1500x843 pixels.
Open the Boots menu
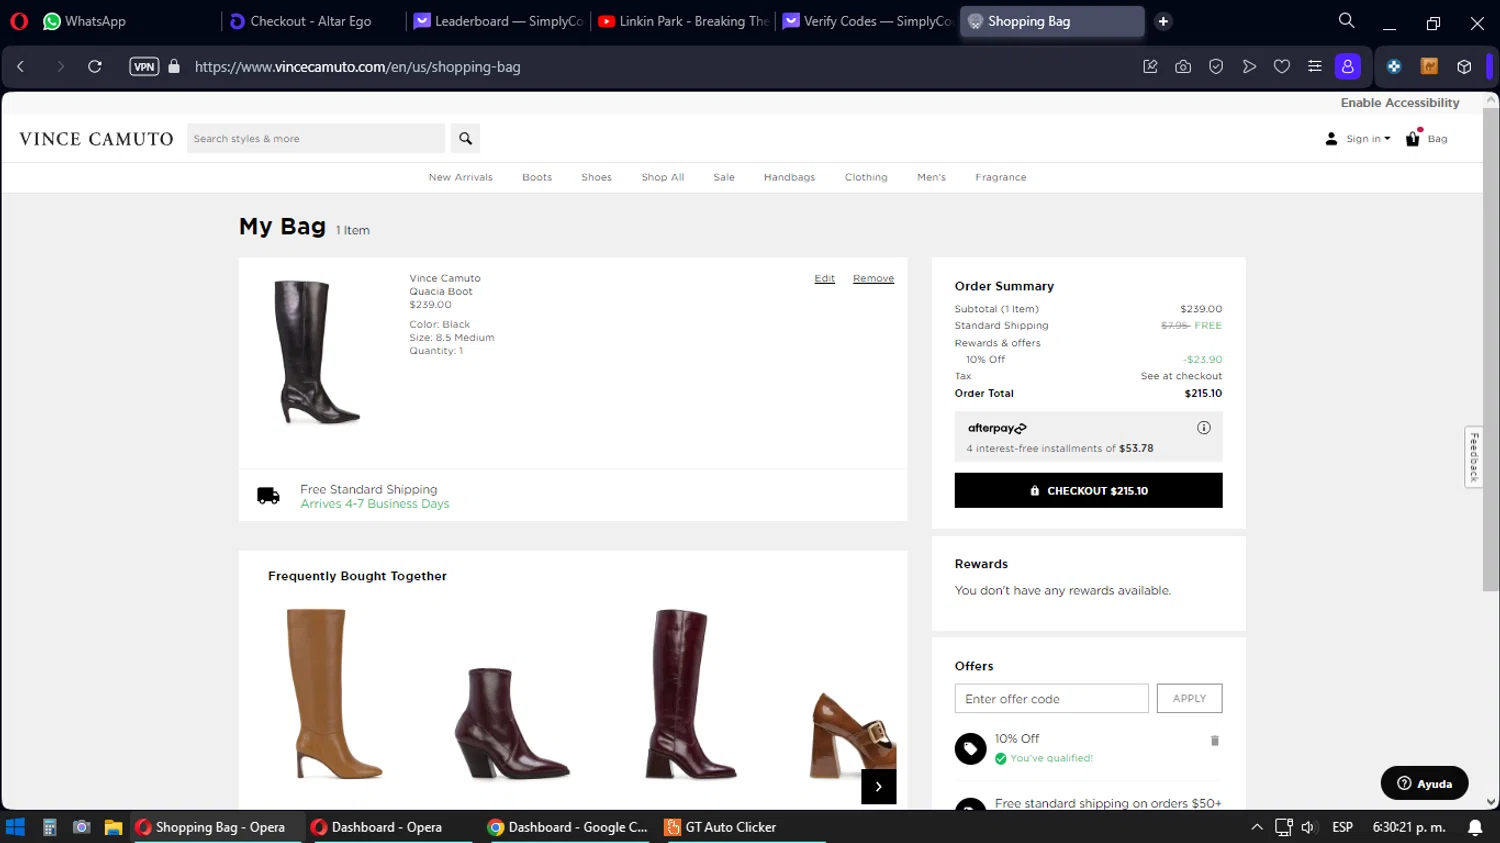(537, 177)
